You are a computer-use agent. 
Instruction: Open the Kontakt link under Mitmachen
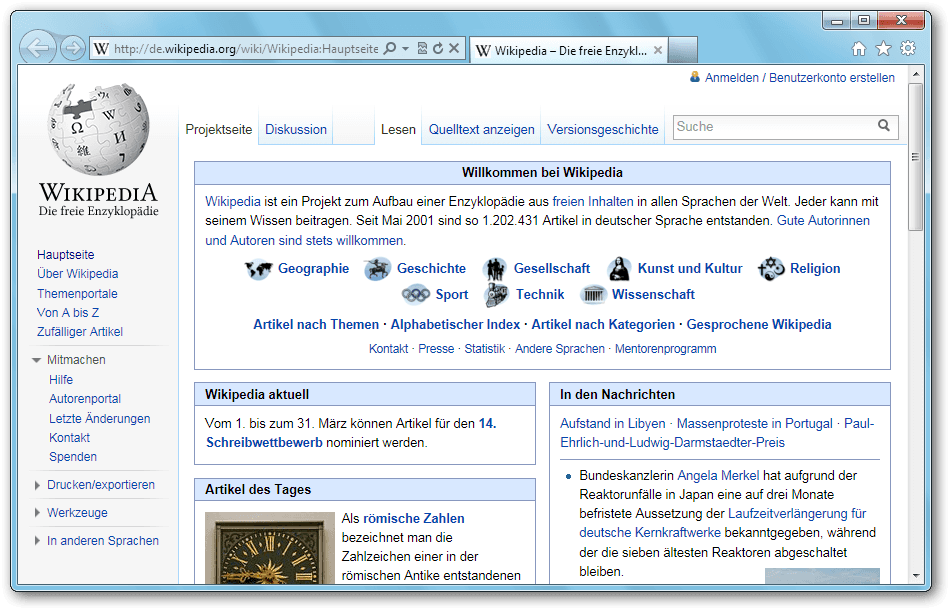click(x=69, y=438)
